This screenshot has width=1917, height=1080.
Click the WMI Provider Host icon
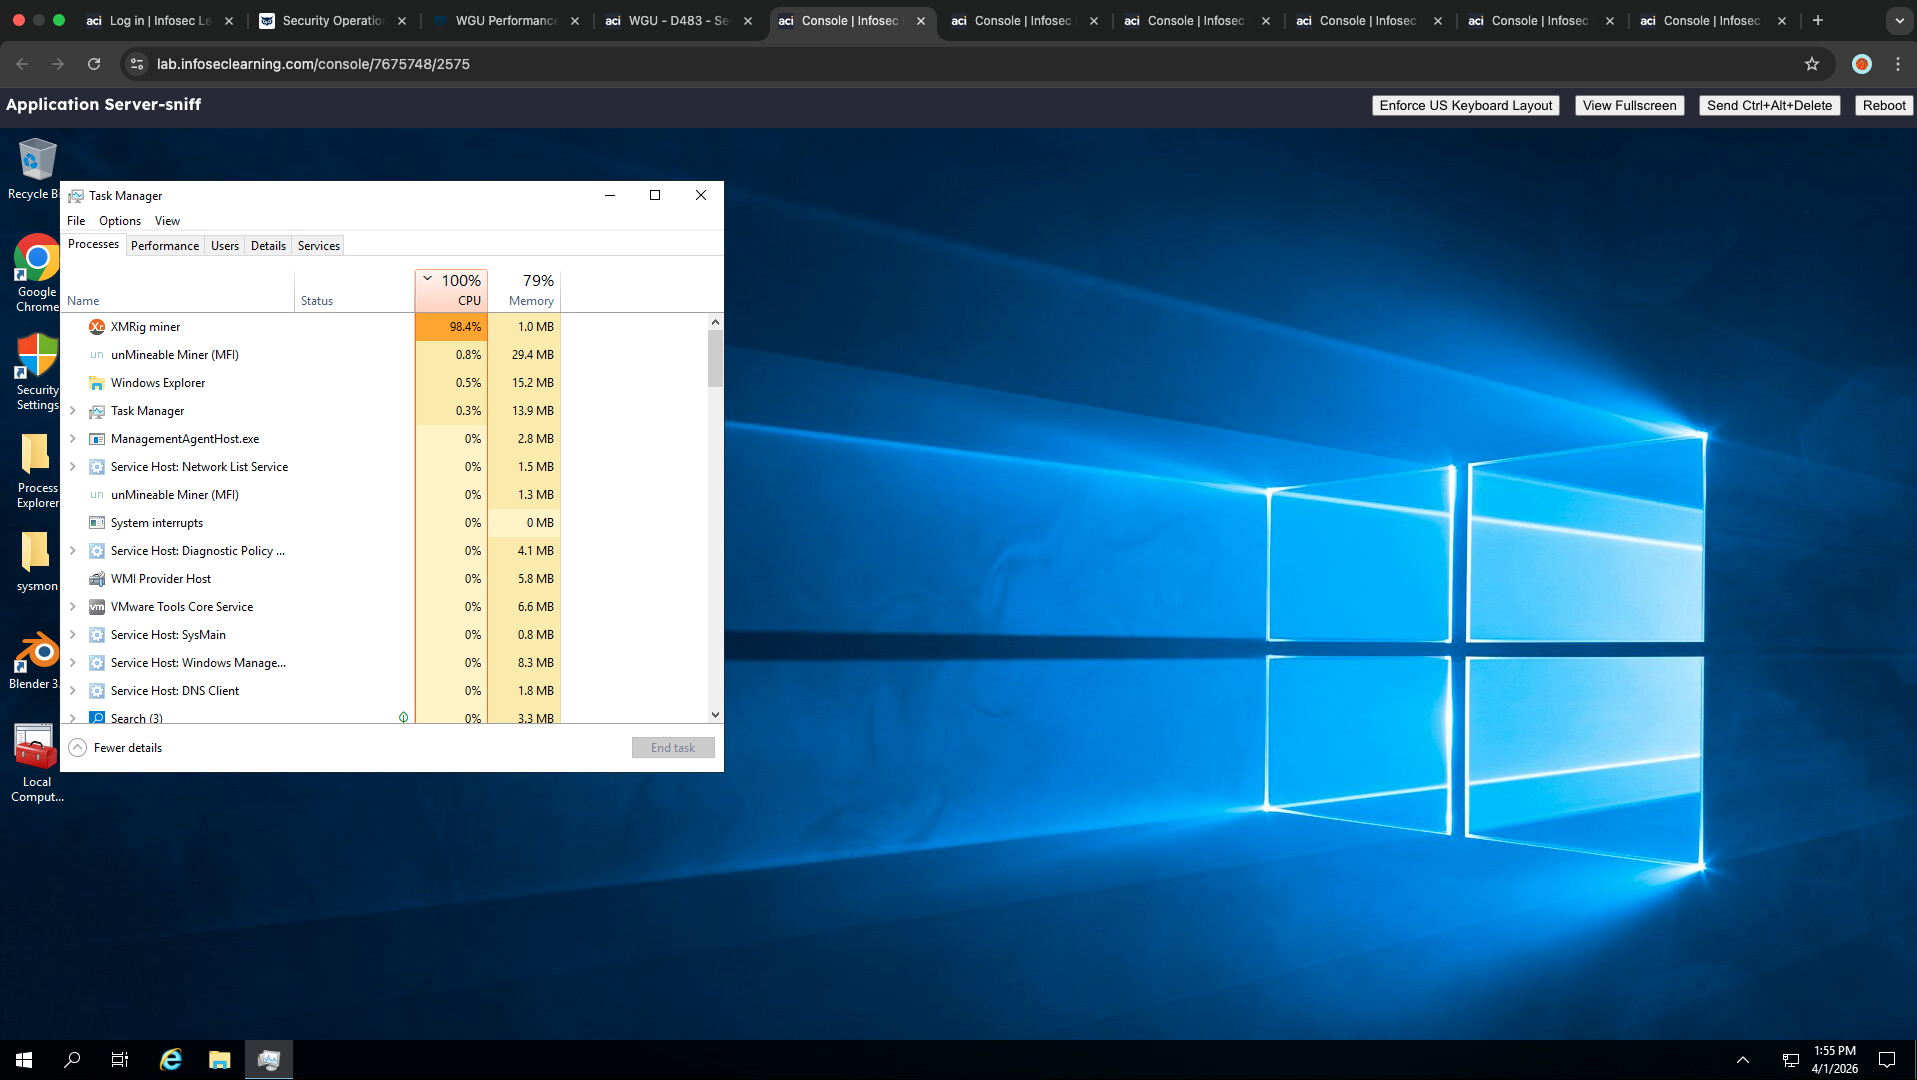[x=97, y=579]
